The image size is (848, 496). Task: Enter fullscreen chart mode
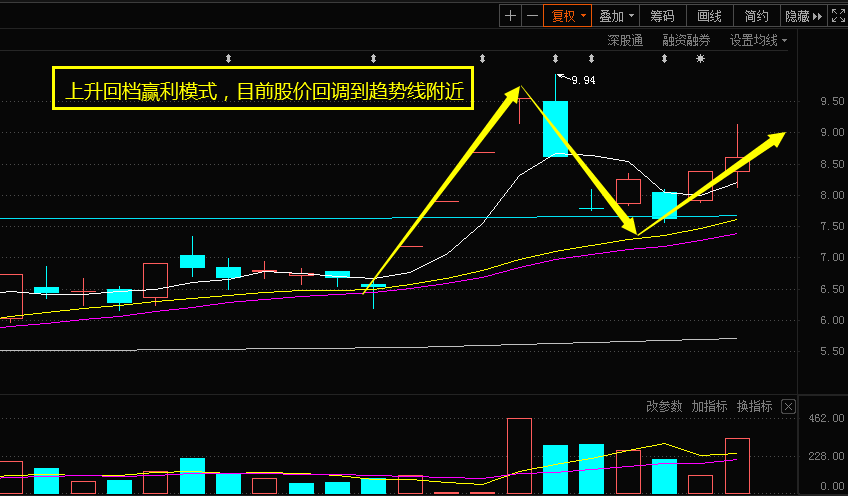(838, 15)
